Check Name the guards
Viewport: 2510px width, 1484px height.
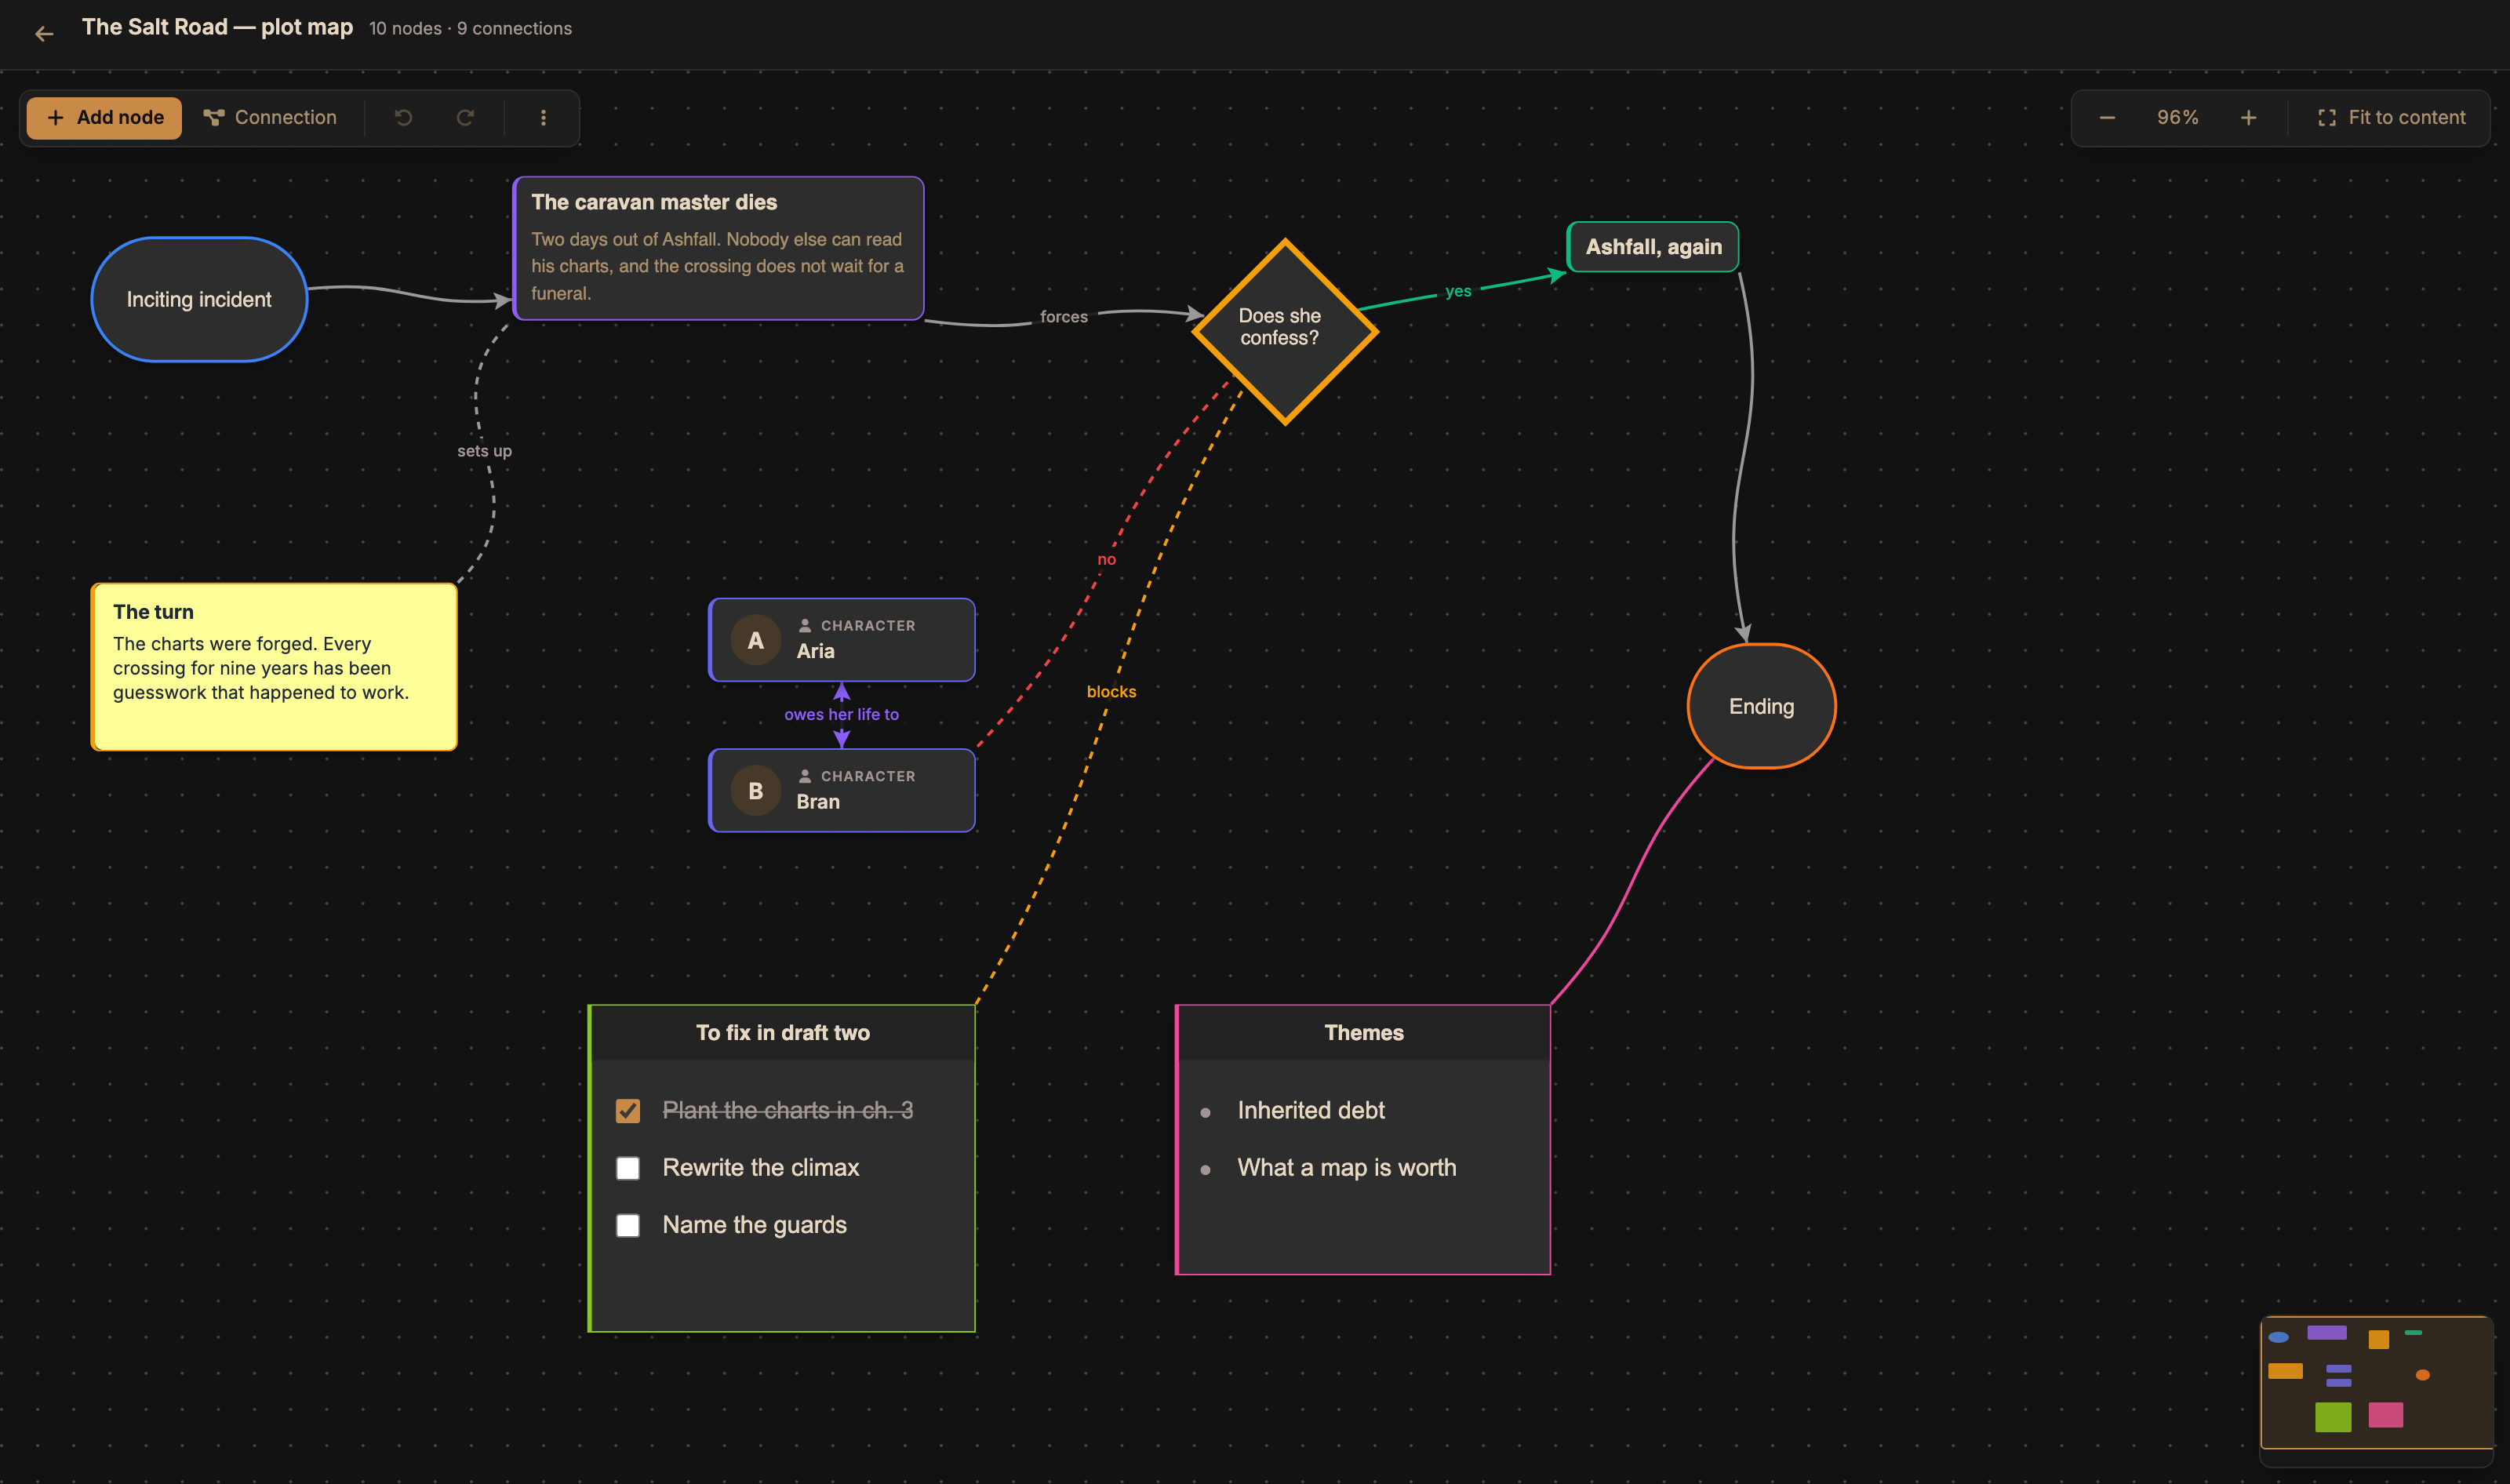pyautogui.click(x=628, y=1225)
